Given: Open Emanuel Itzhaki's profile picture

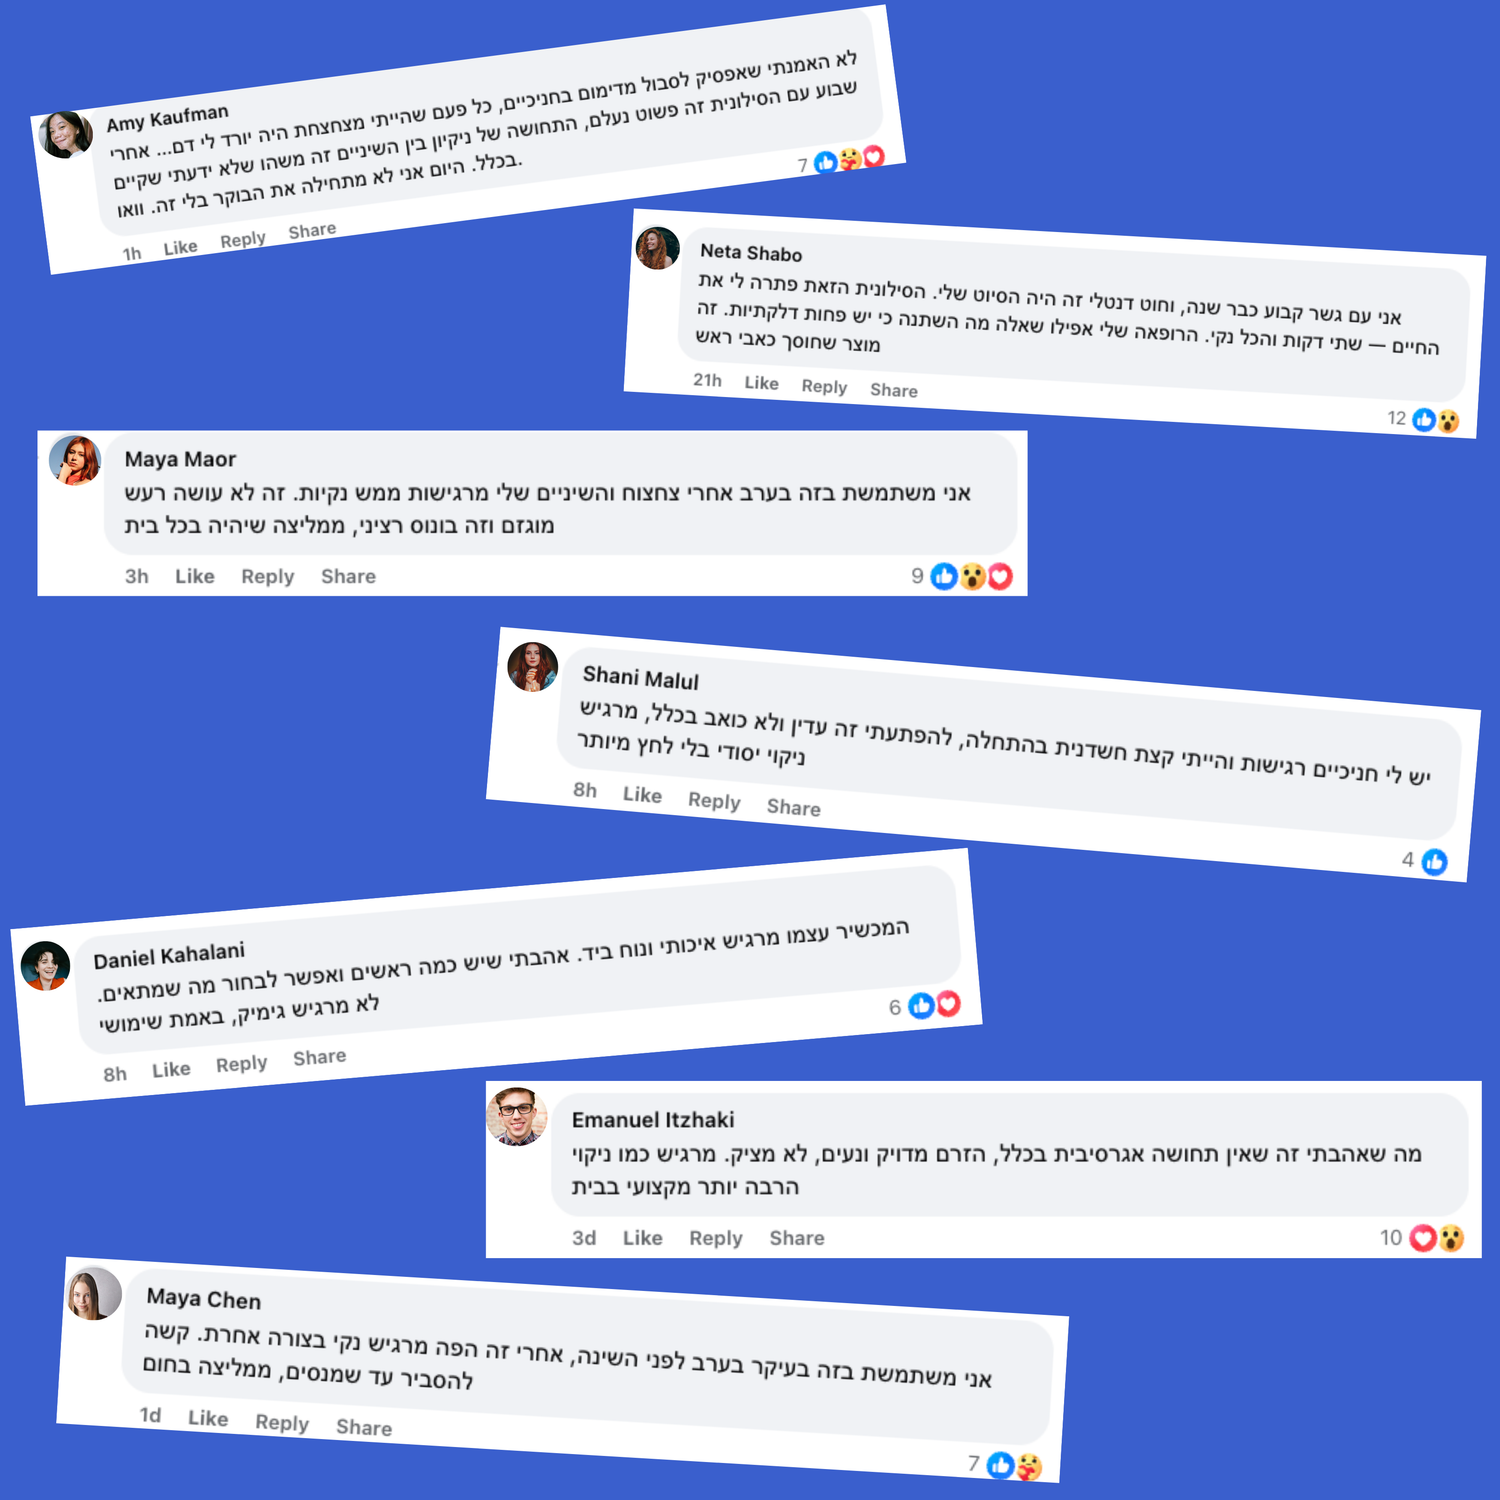Looking at the screenshot, I should pyautogui.click(x=517, y=1116).
